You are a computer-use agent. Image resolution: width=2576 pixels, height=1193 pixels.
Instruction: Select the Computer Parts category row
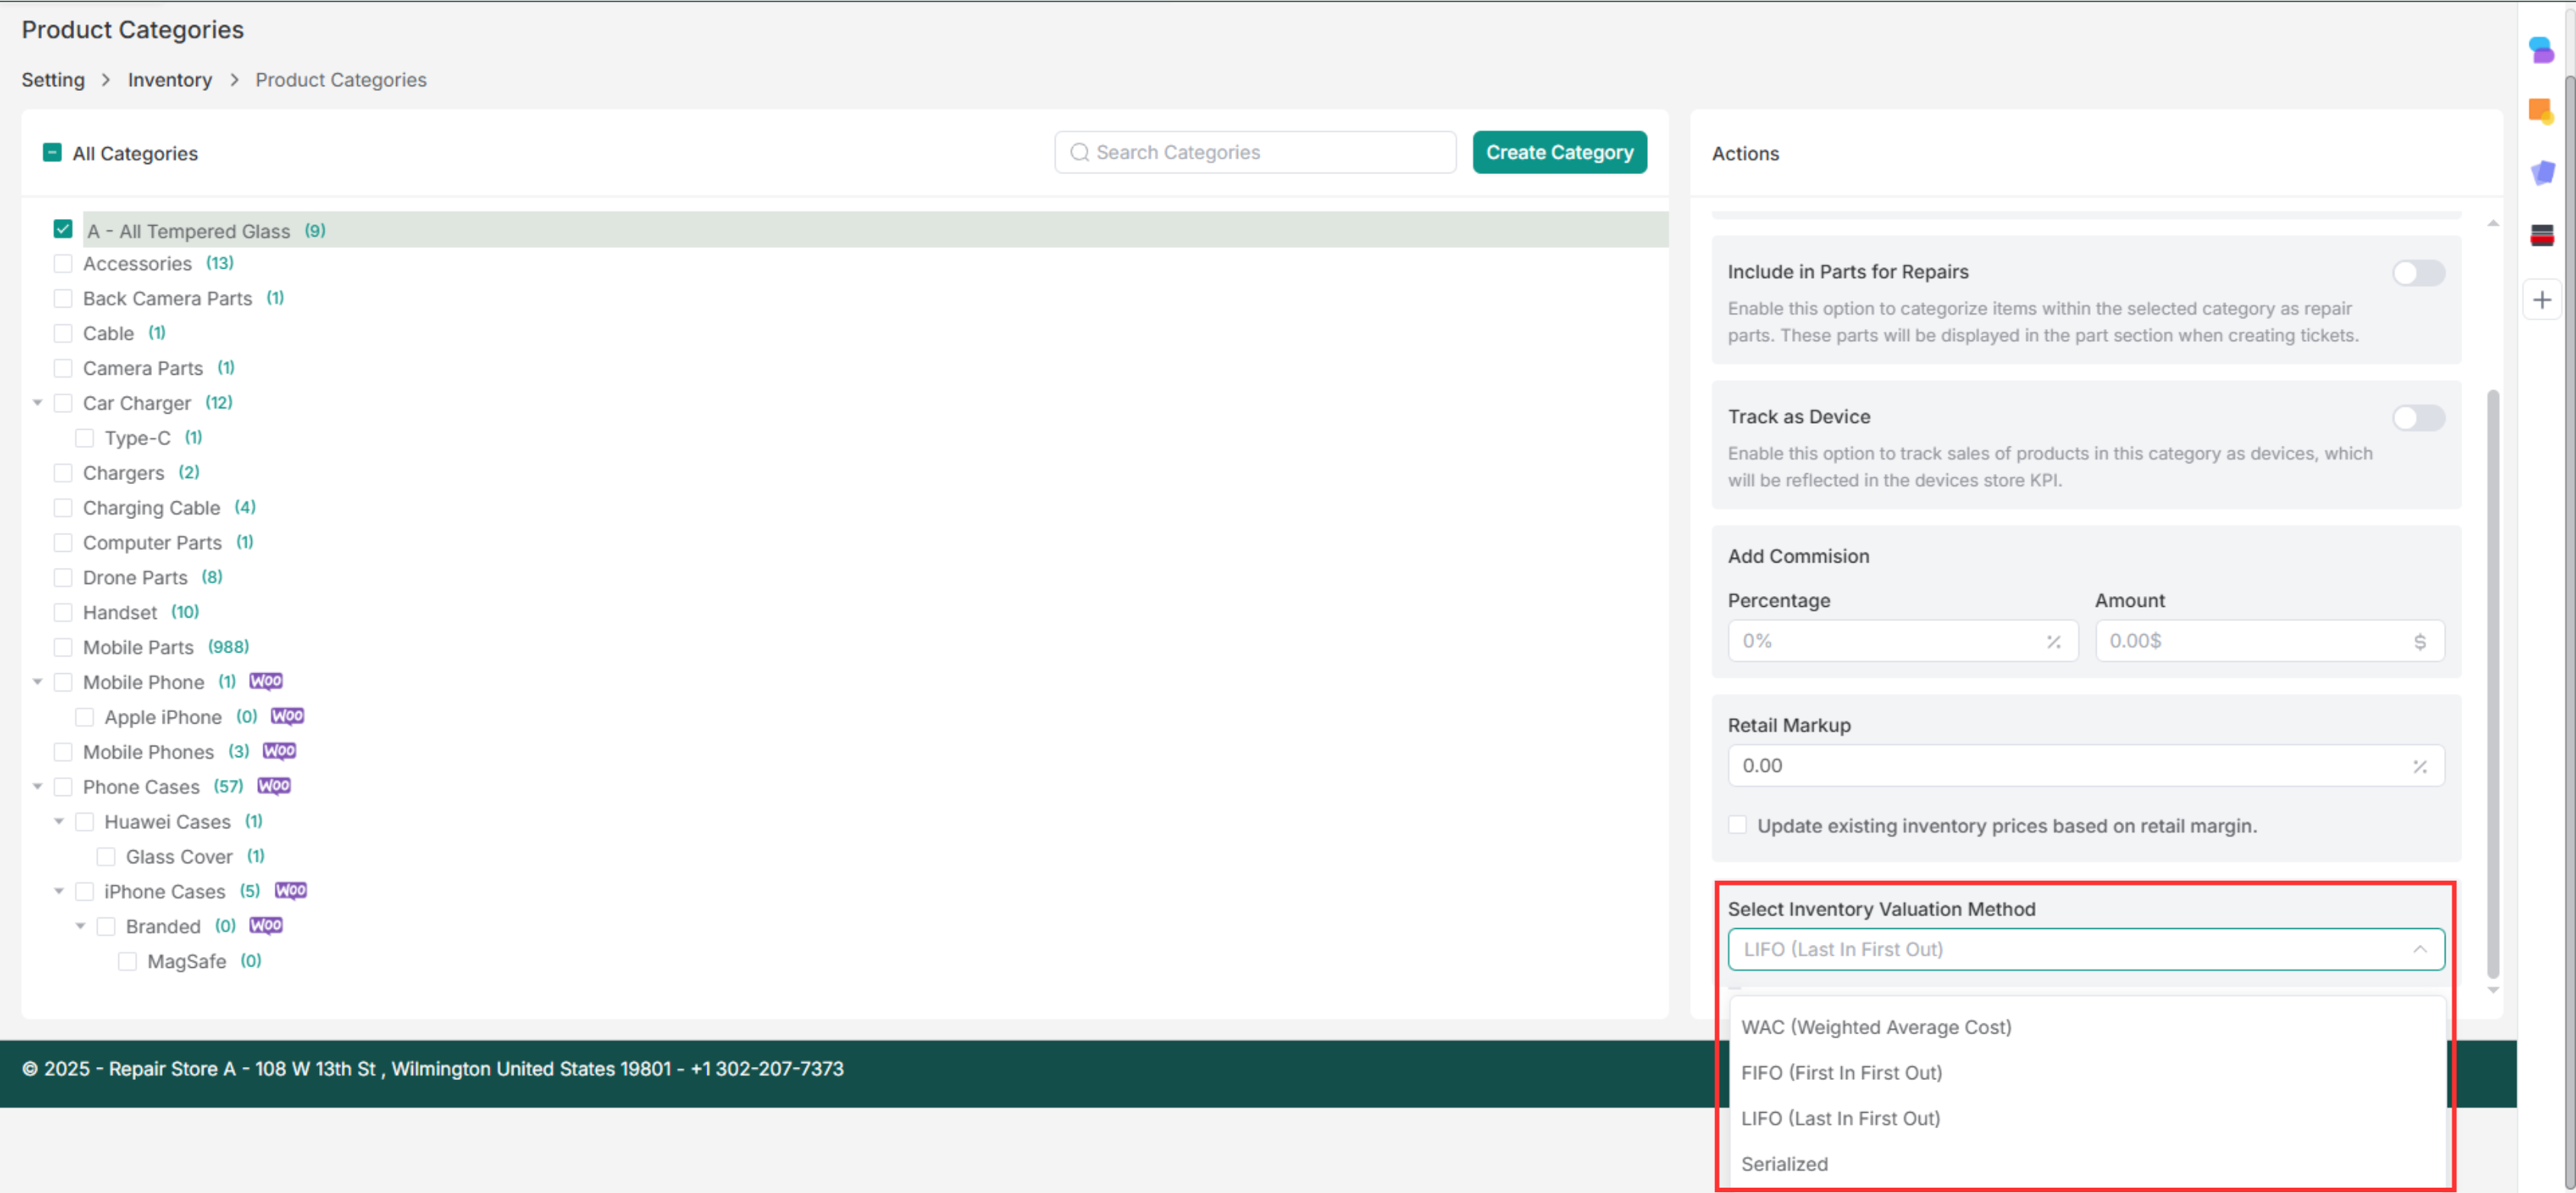(152, 542)
